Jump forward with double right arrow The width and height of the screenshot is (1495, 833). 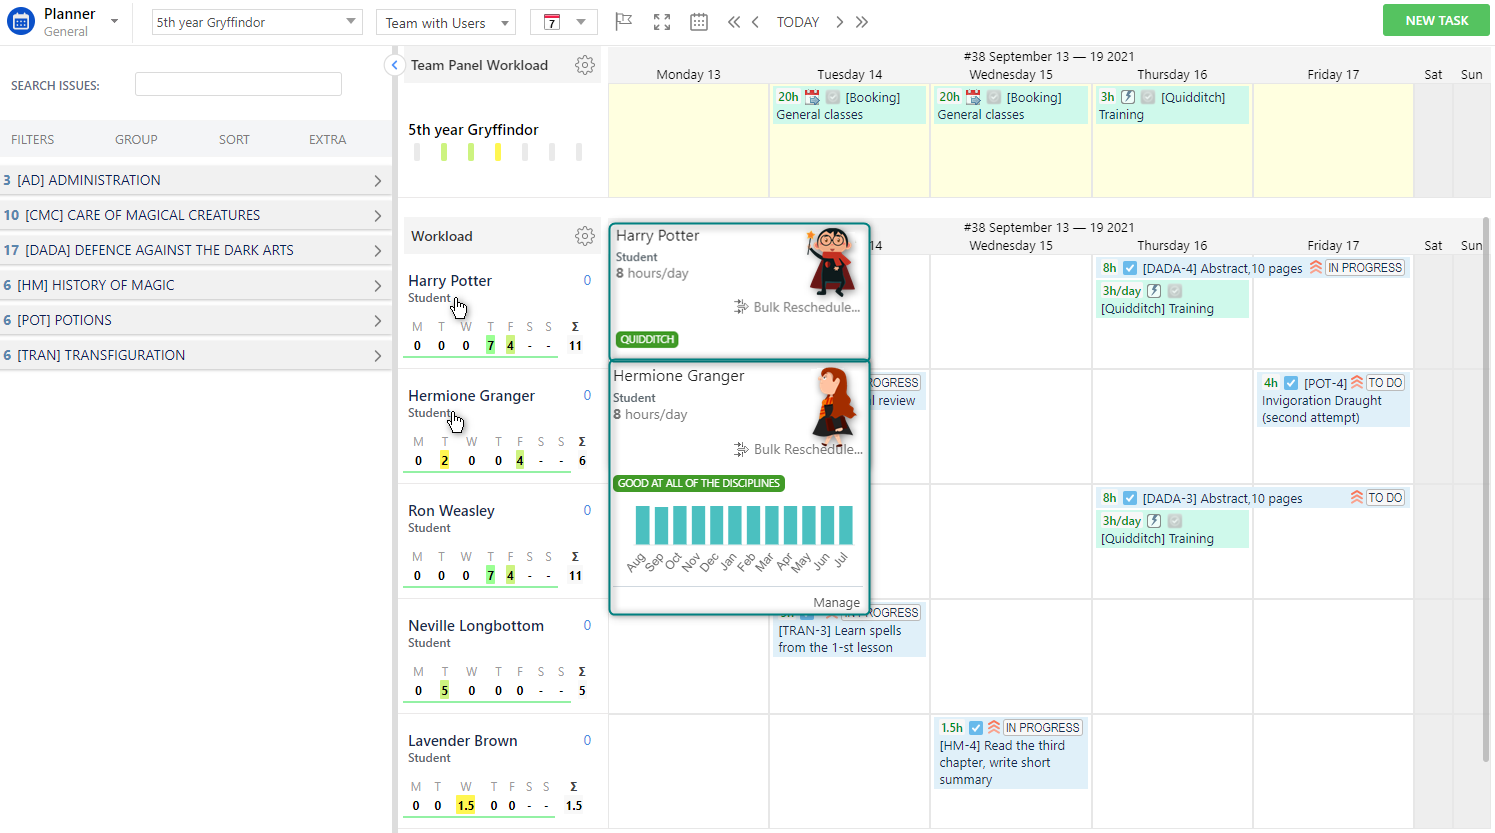[x=862, y=22]
